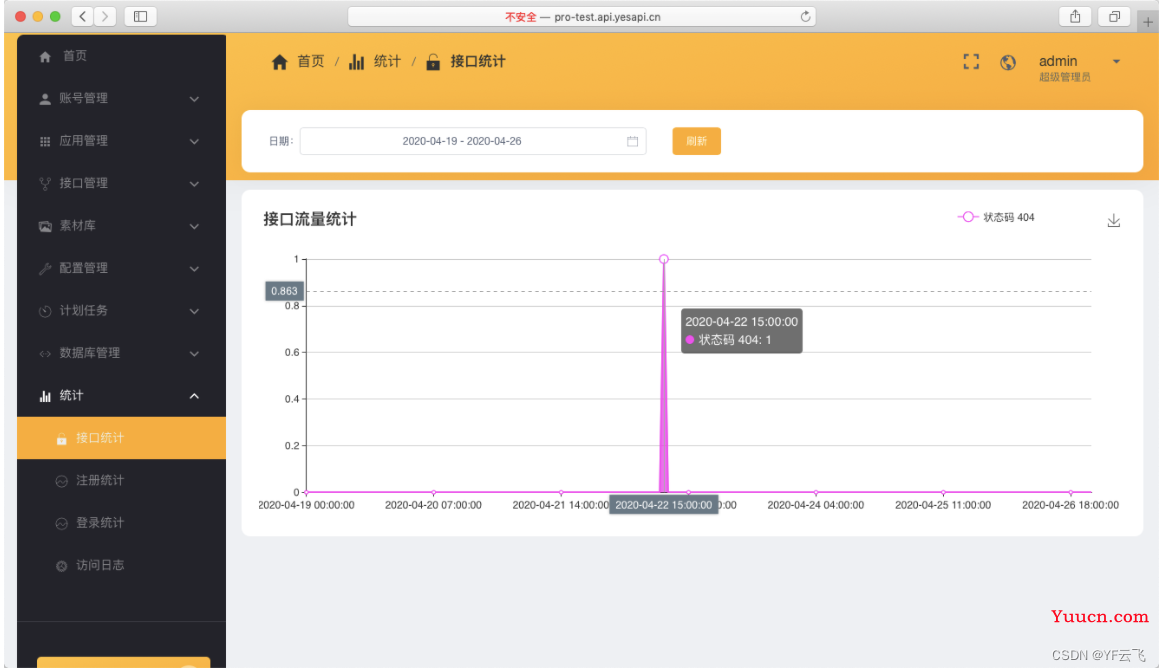Screen dimensions: 1161x671
Task: Click x-axis label 2020-04-24 04:00:00
Action: (815, 505)
